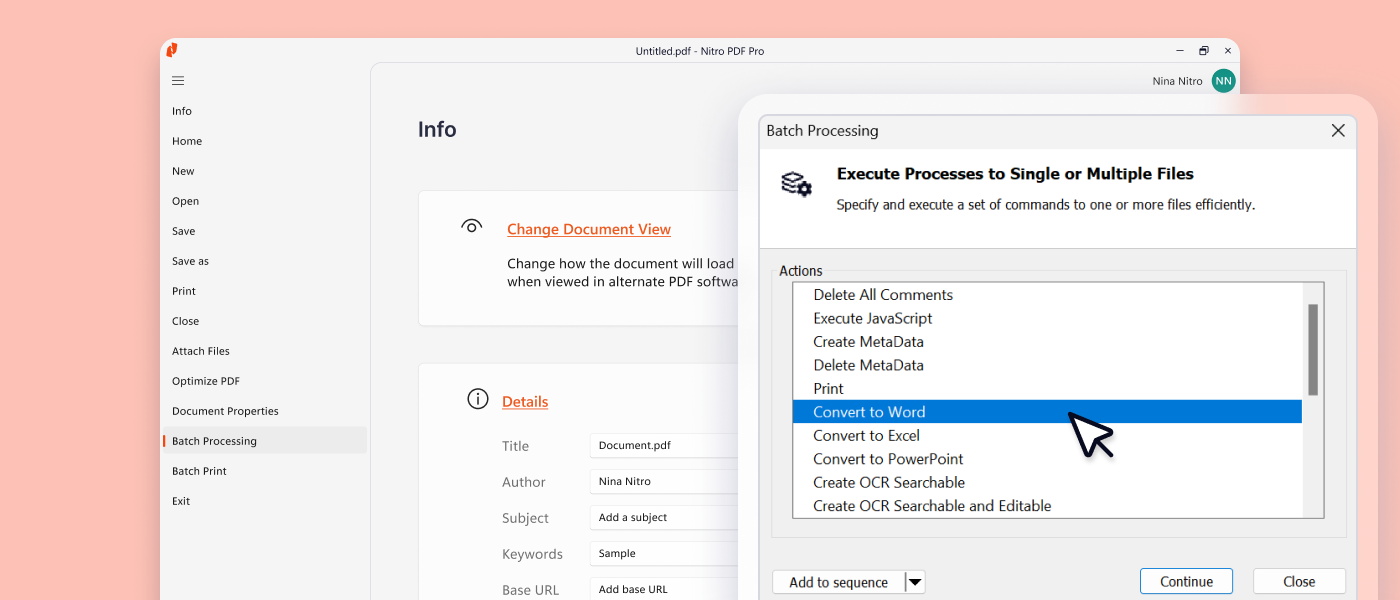Close the Batch Processing dialog
The image size is (1400, 600).
coord(1338,130)
